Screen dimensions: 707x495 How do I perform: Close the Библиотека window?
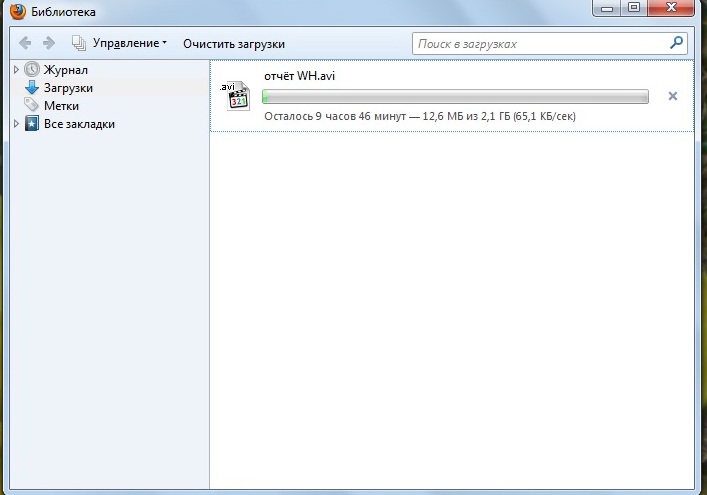(x=671, y=8)
